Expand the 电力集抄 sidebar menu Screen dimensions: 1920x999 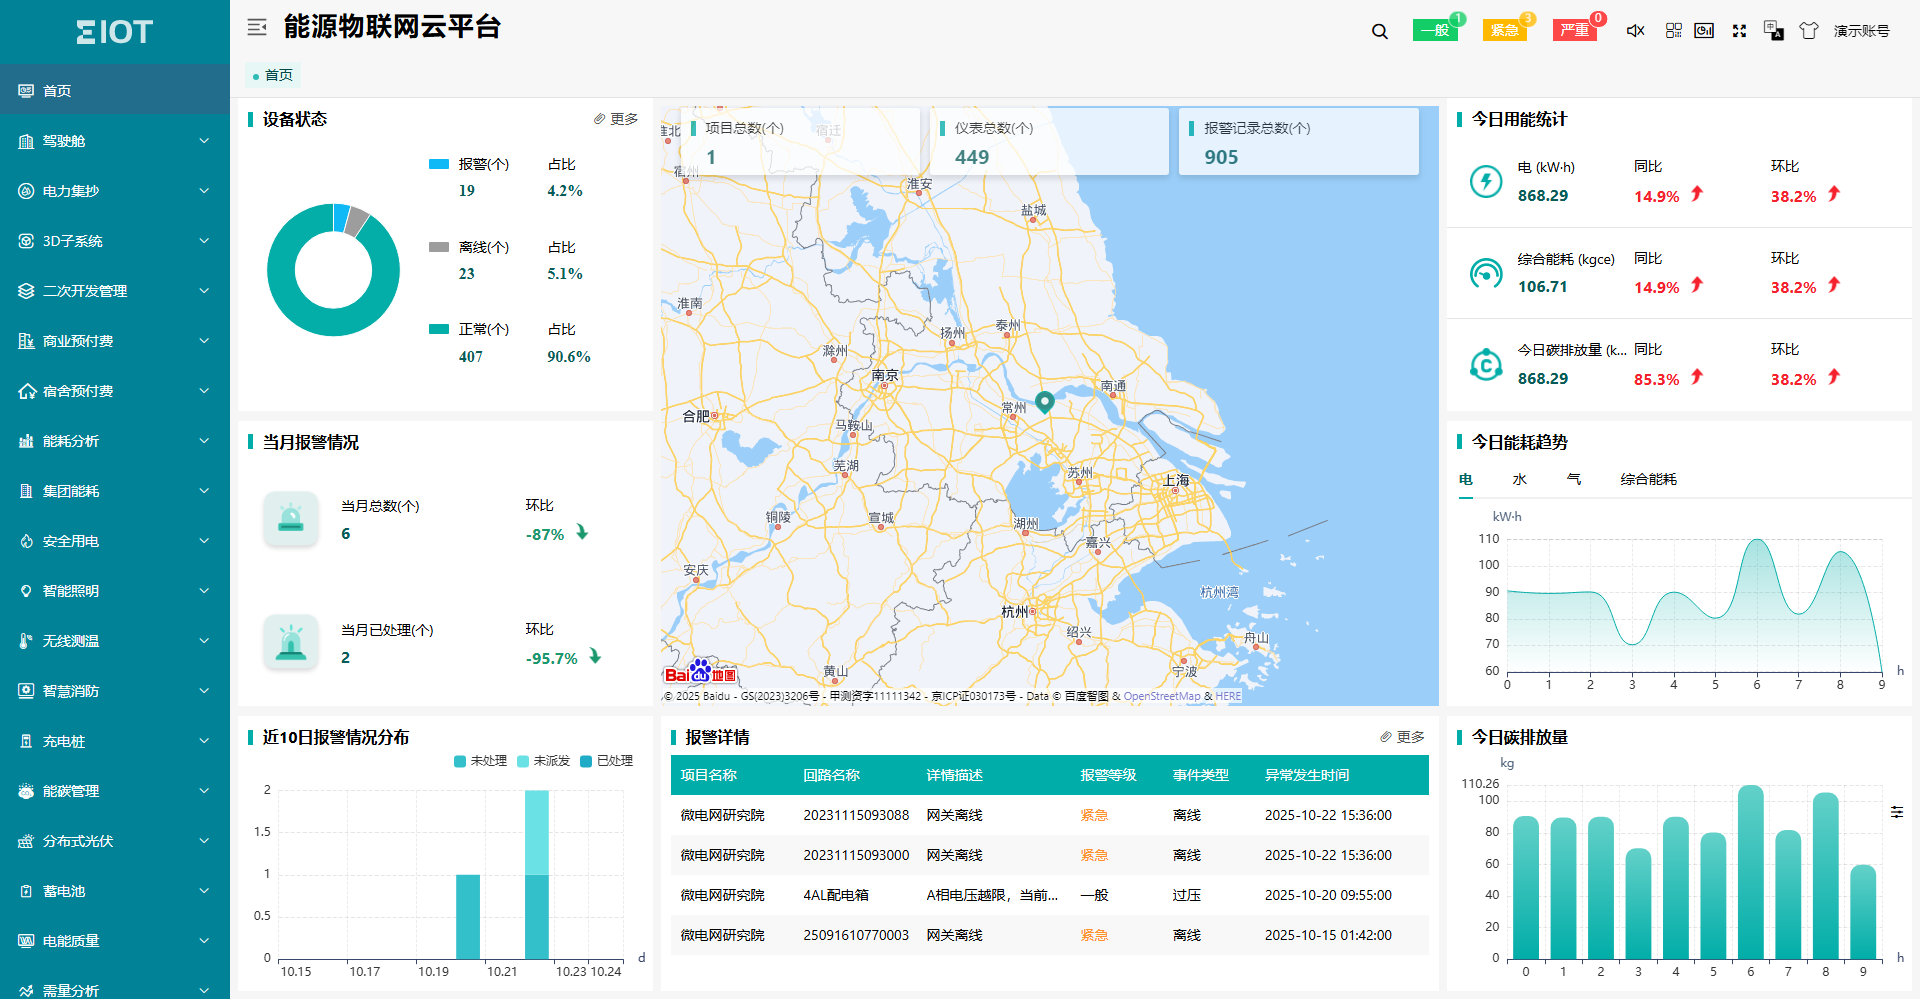tap(115, 191)
